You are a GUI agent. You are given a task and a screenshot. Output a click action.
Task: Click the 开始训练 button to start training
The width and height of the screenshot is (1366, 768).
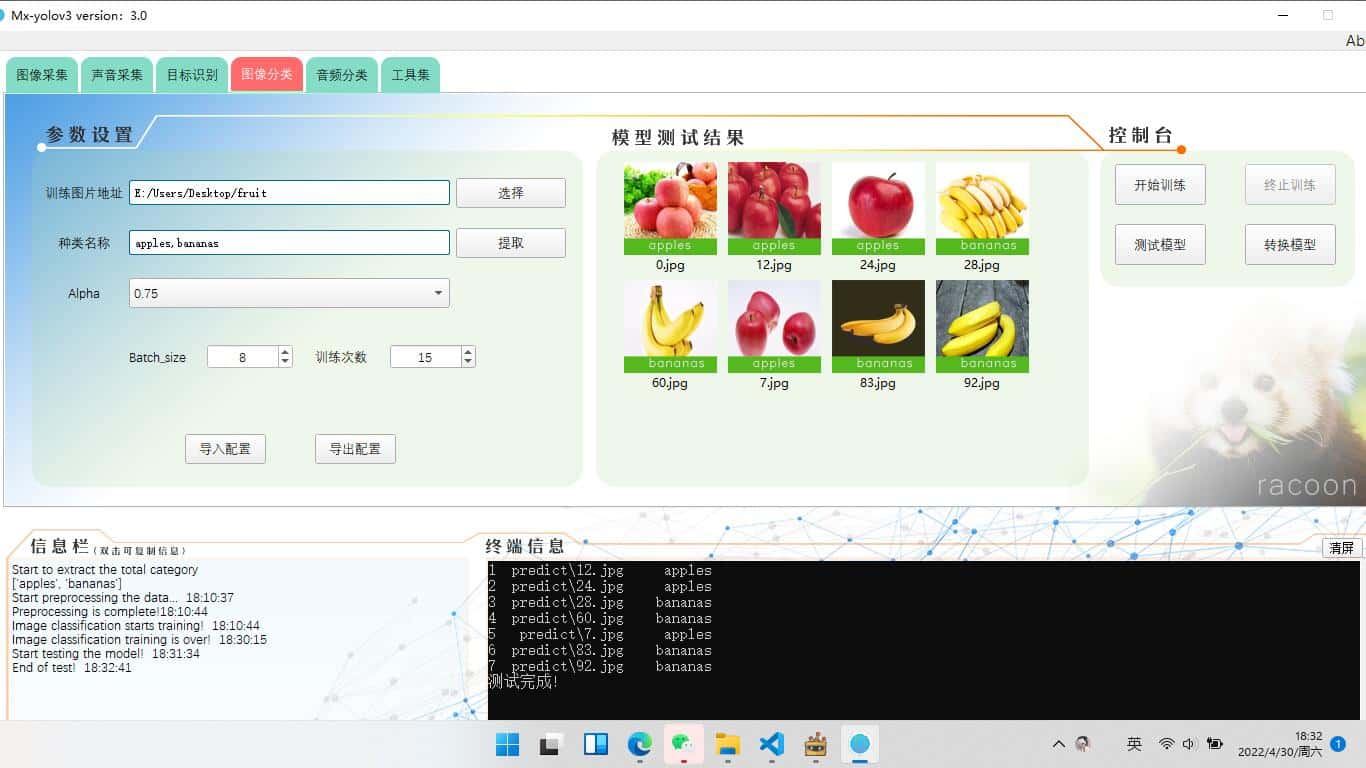coord(1159,184)
